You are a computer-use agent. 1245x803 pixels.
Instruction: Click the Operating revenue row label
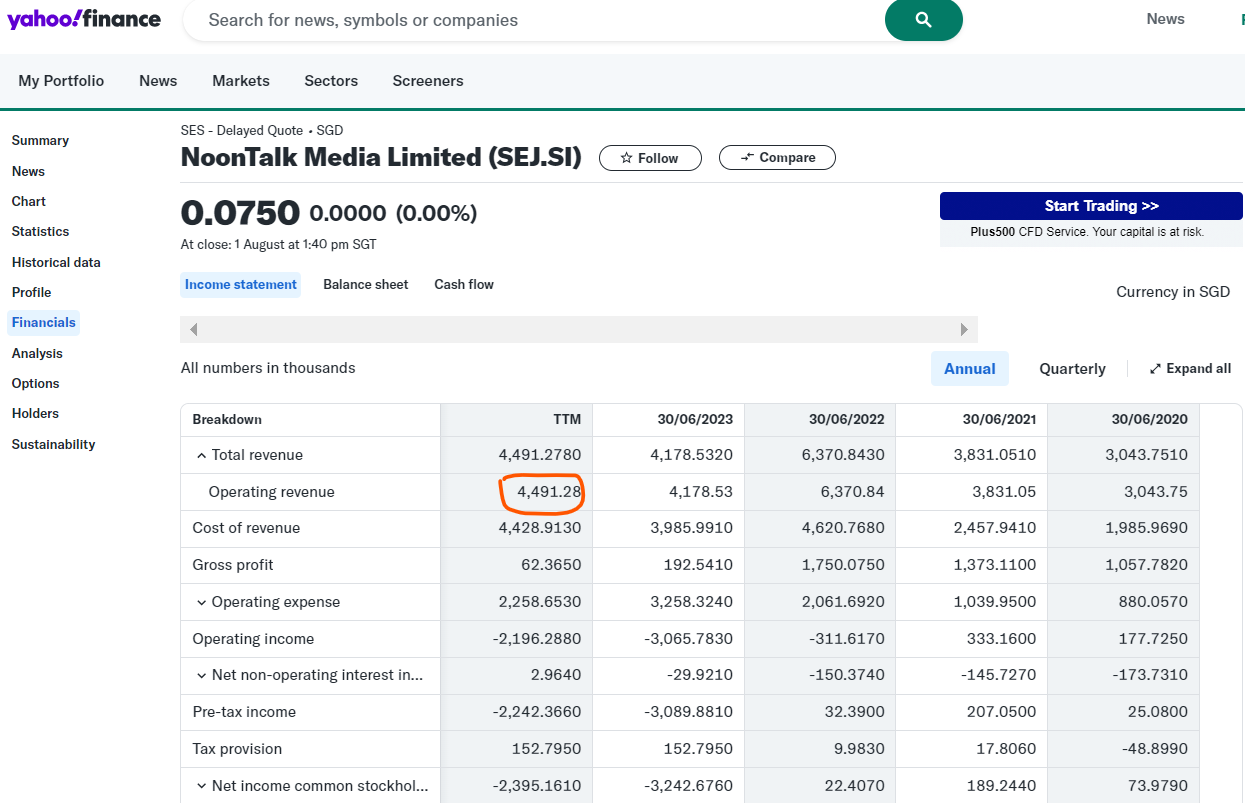(x=271, y=492)
